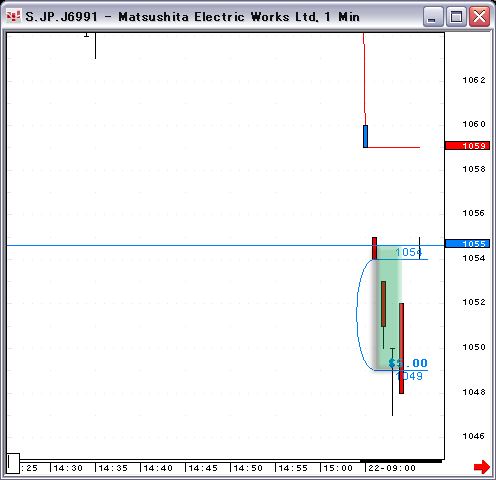
Task: Click the green shaded measurement region
Action: 389,307
